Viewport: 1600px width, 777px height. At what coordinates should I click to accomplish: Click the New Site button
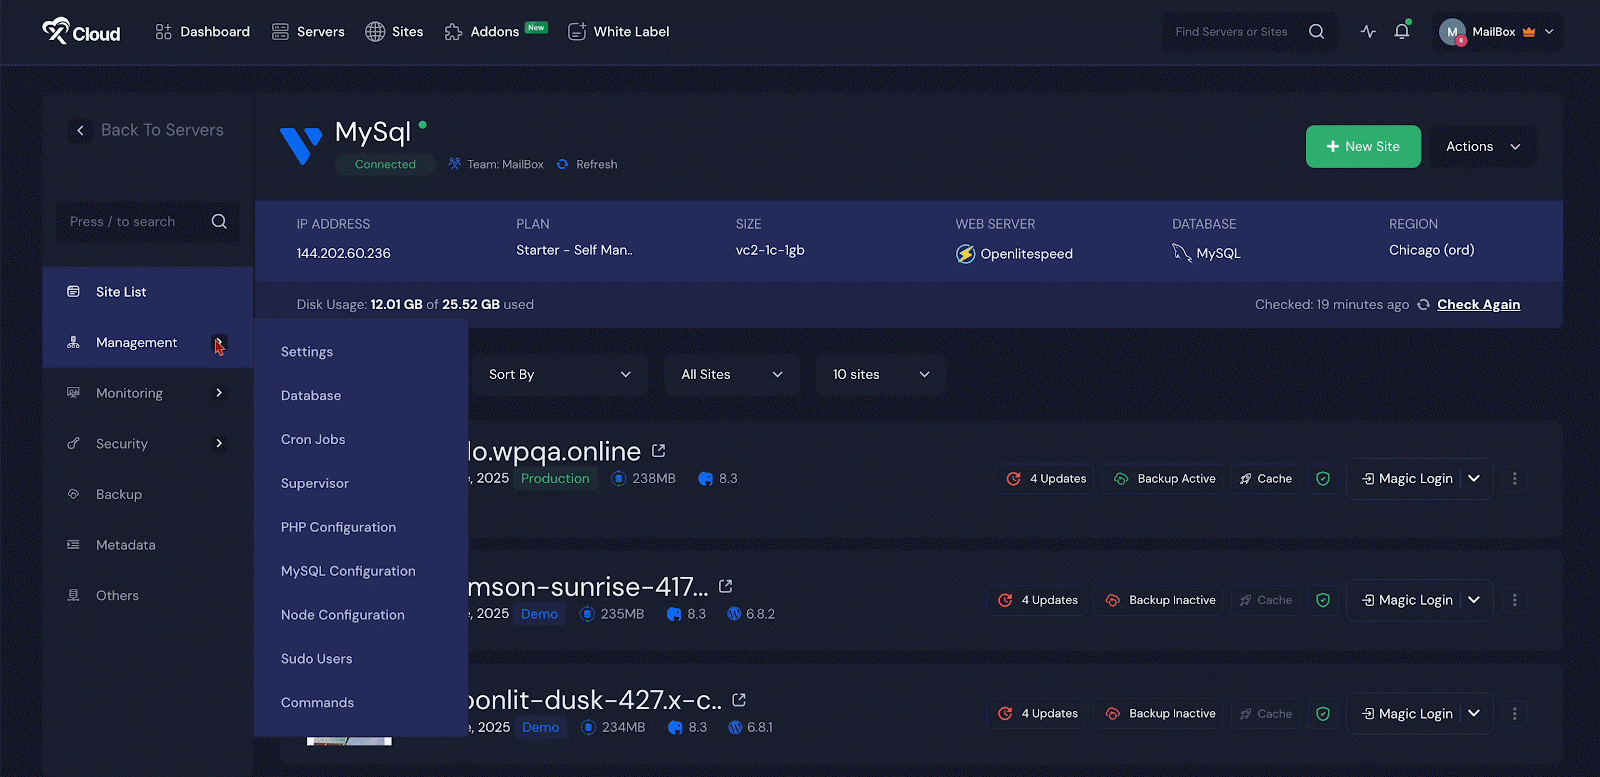click(x=1363, y=147)
